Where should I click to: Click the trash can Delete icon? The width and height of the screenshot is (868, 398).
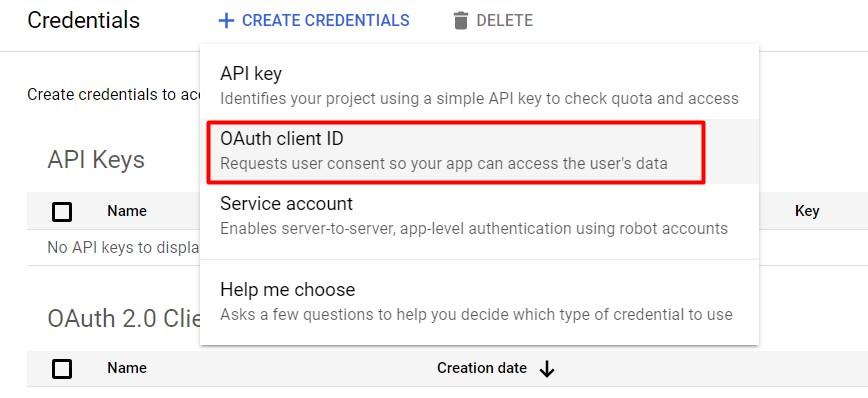[x=461, y=21]
